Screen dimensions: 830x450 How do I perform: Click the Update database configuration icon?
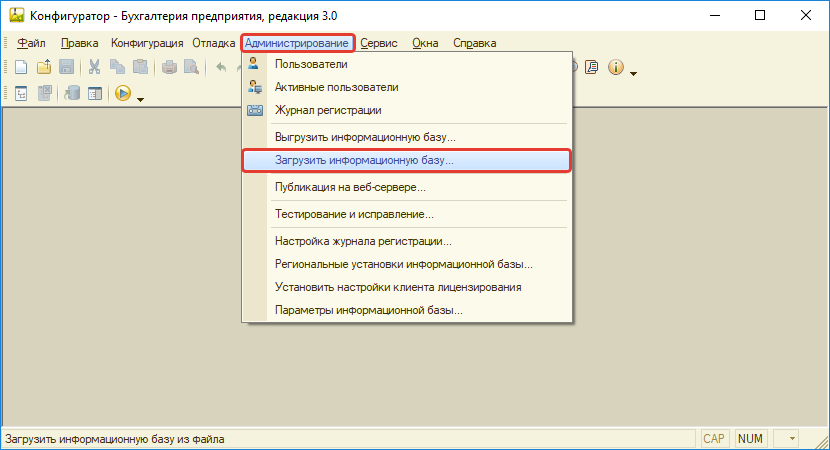[x=72, y=94]
